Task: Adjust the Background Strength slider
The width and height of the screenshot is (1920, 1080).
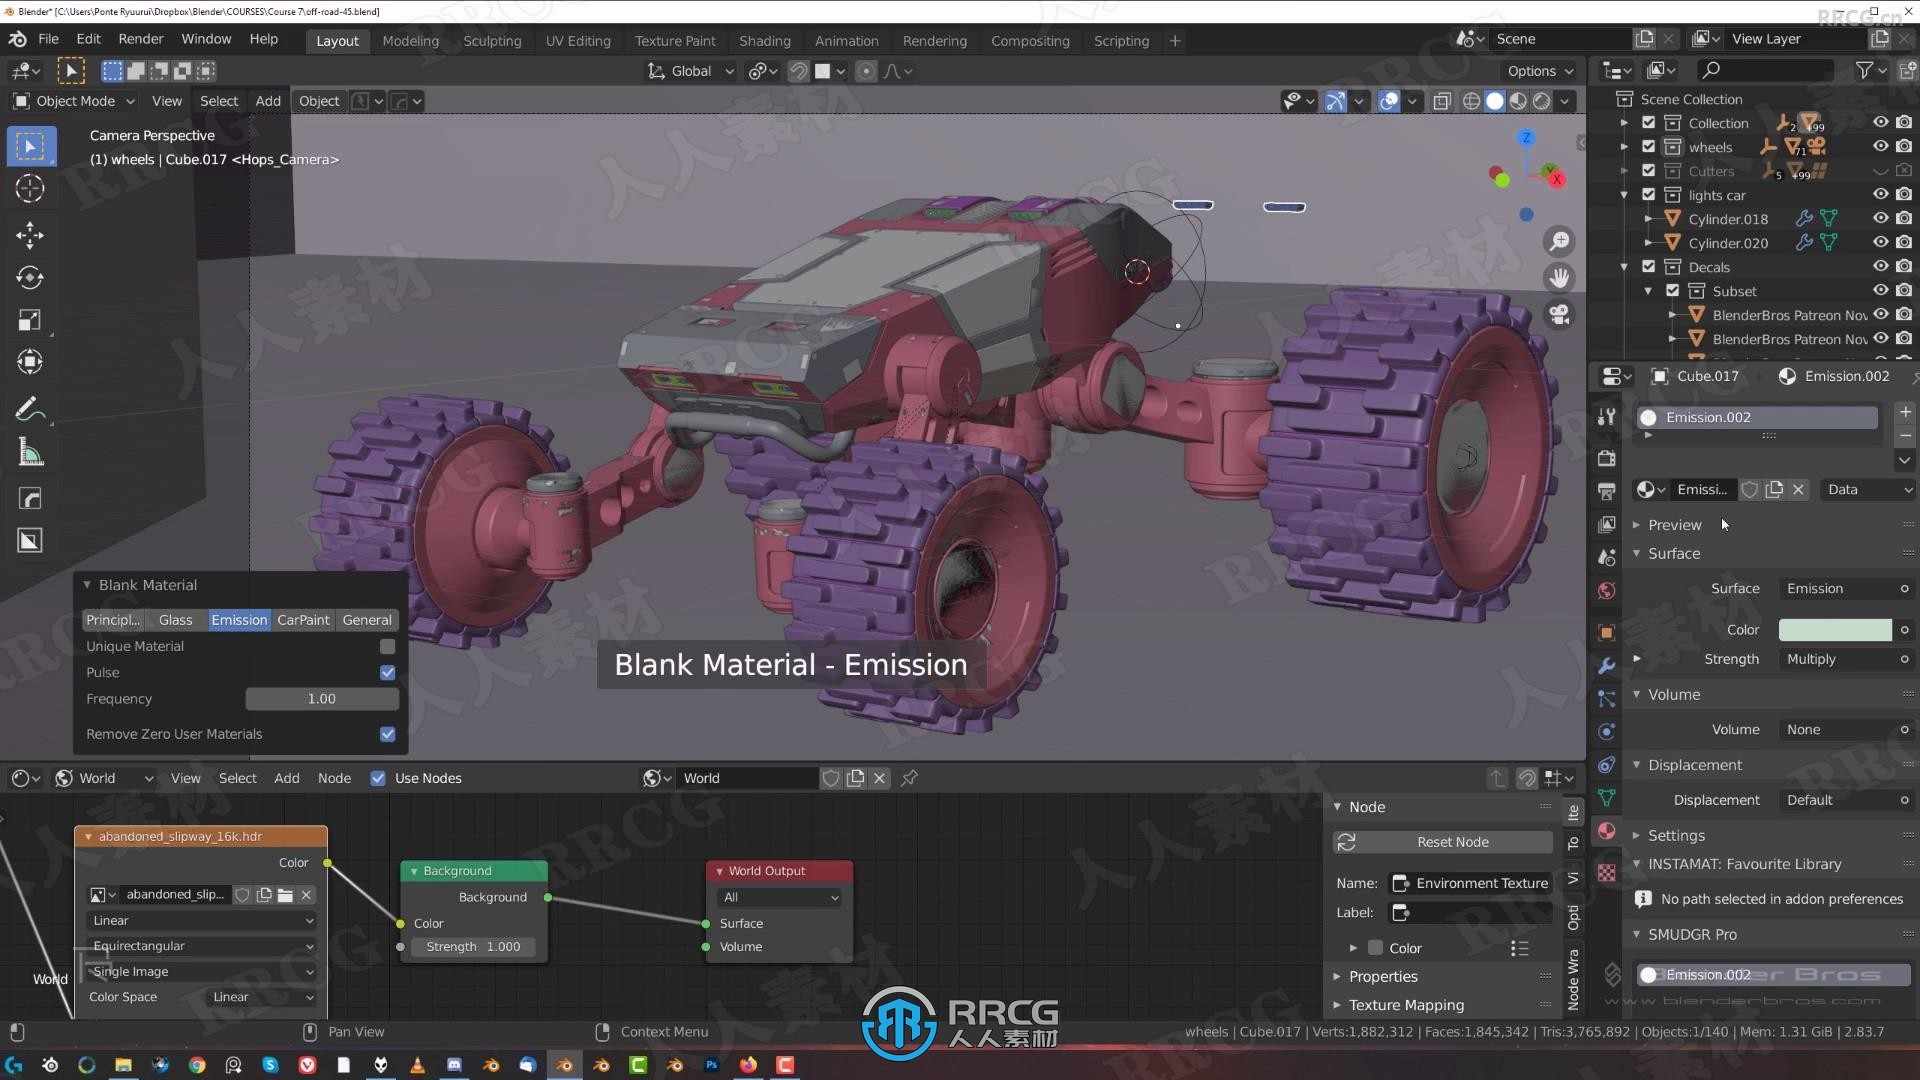Action: pos(473,947)
